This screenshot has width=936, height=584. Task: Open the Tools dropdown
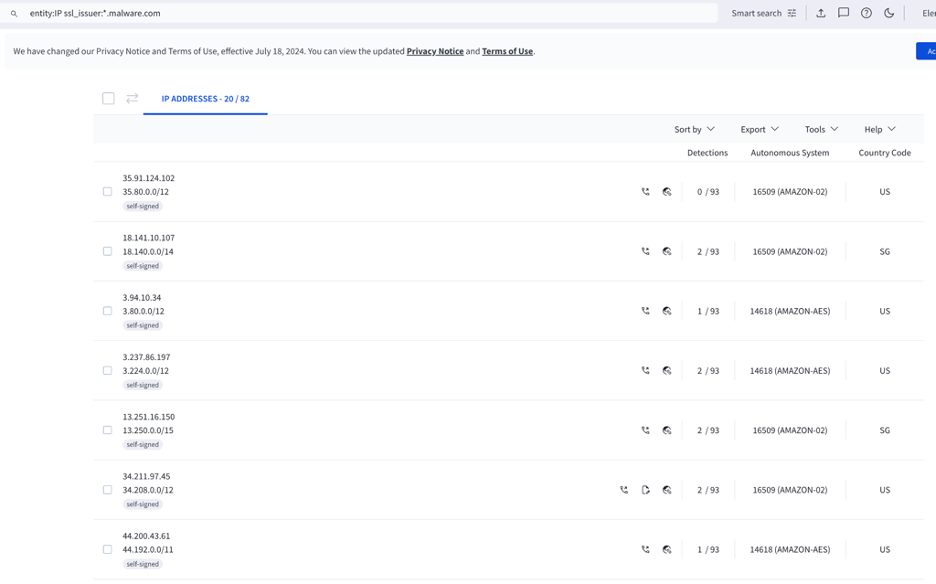click(821, 129)
